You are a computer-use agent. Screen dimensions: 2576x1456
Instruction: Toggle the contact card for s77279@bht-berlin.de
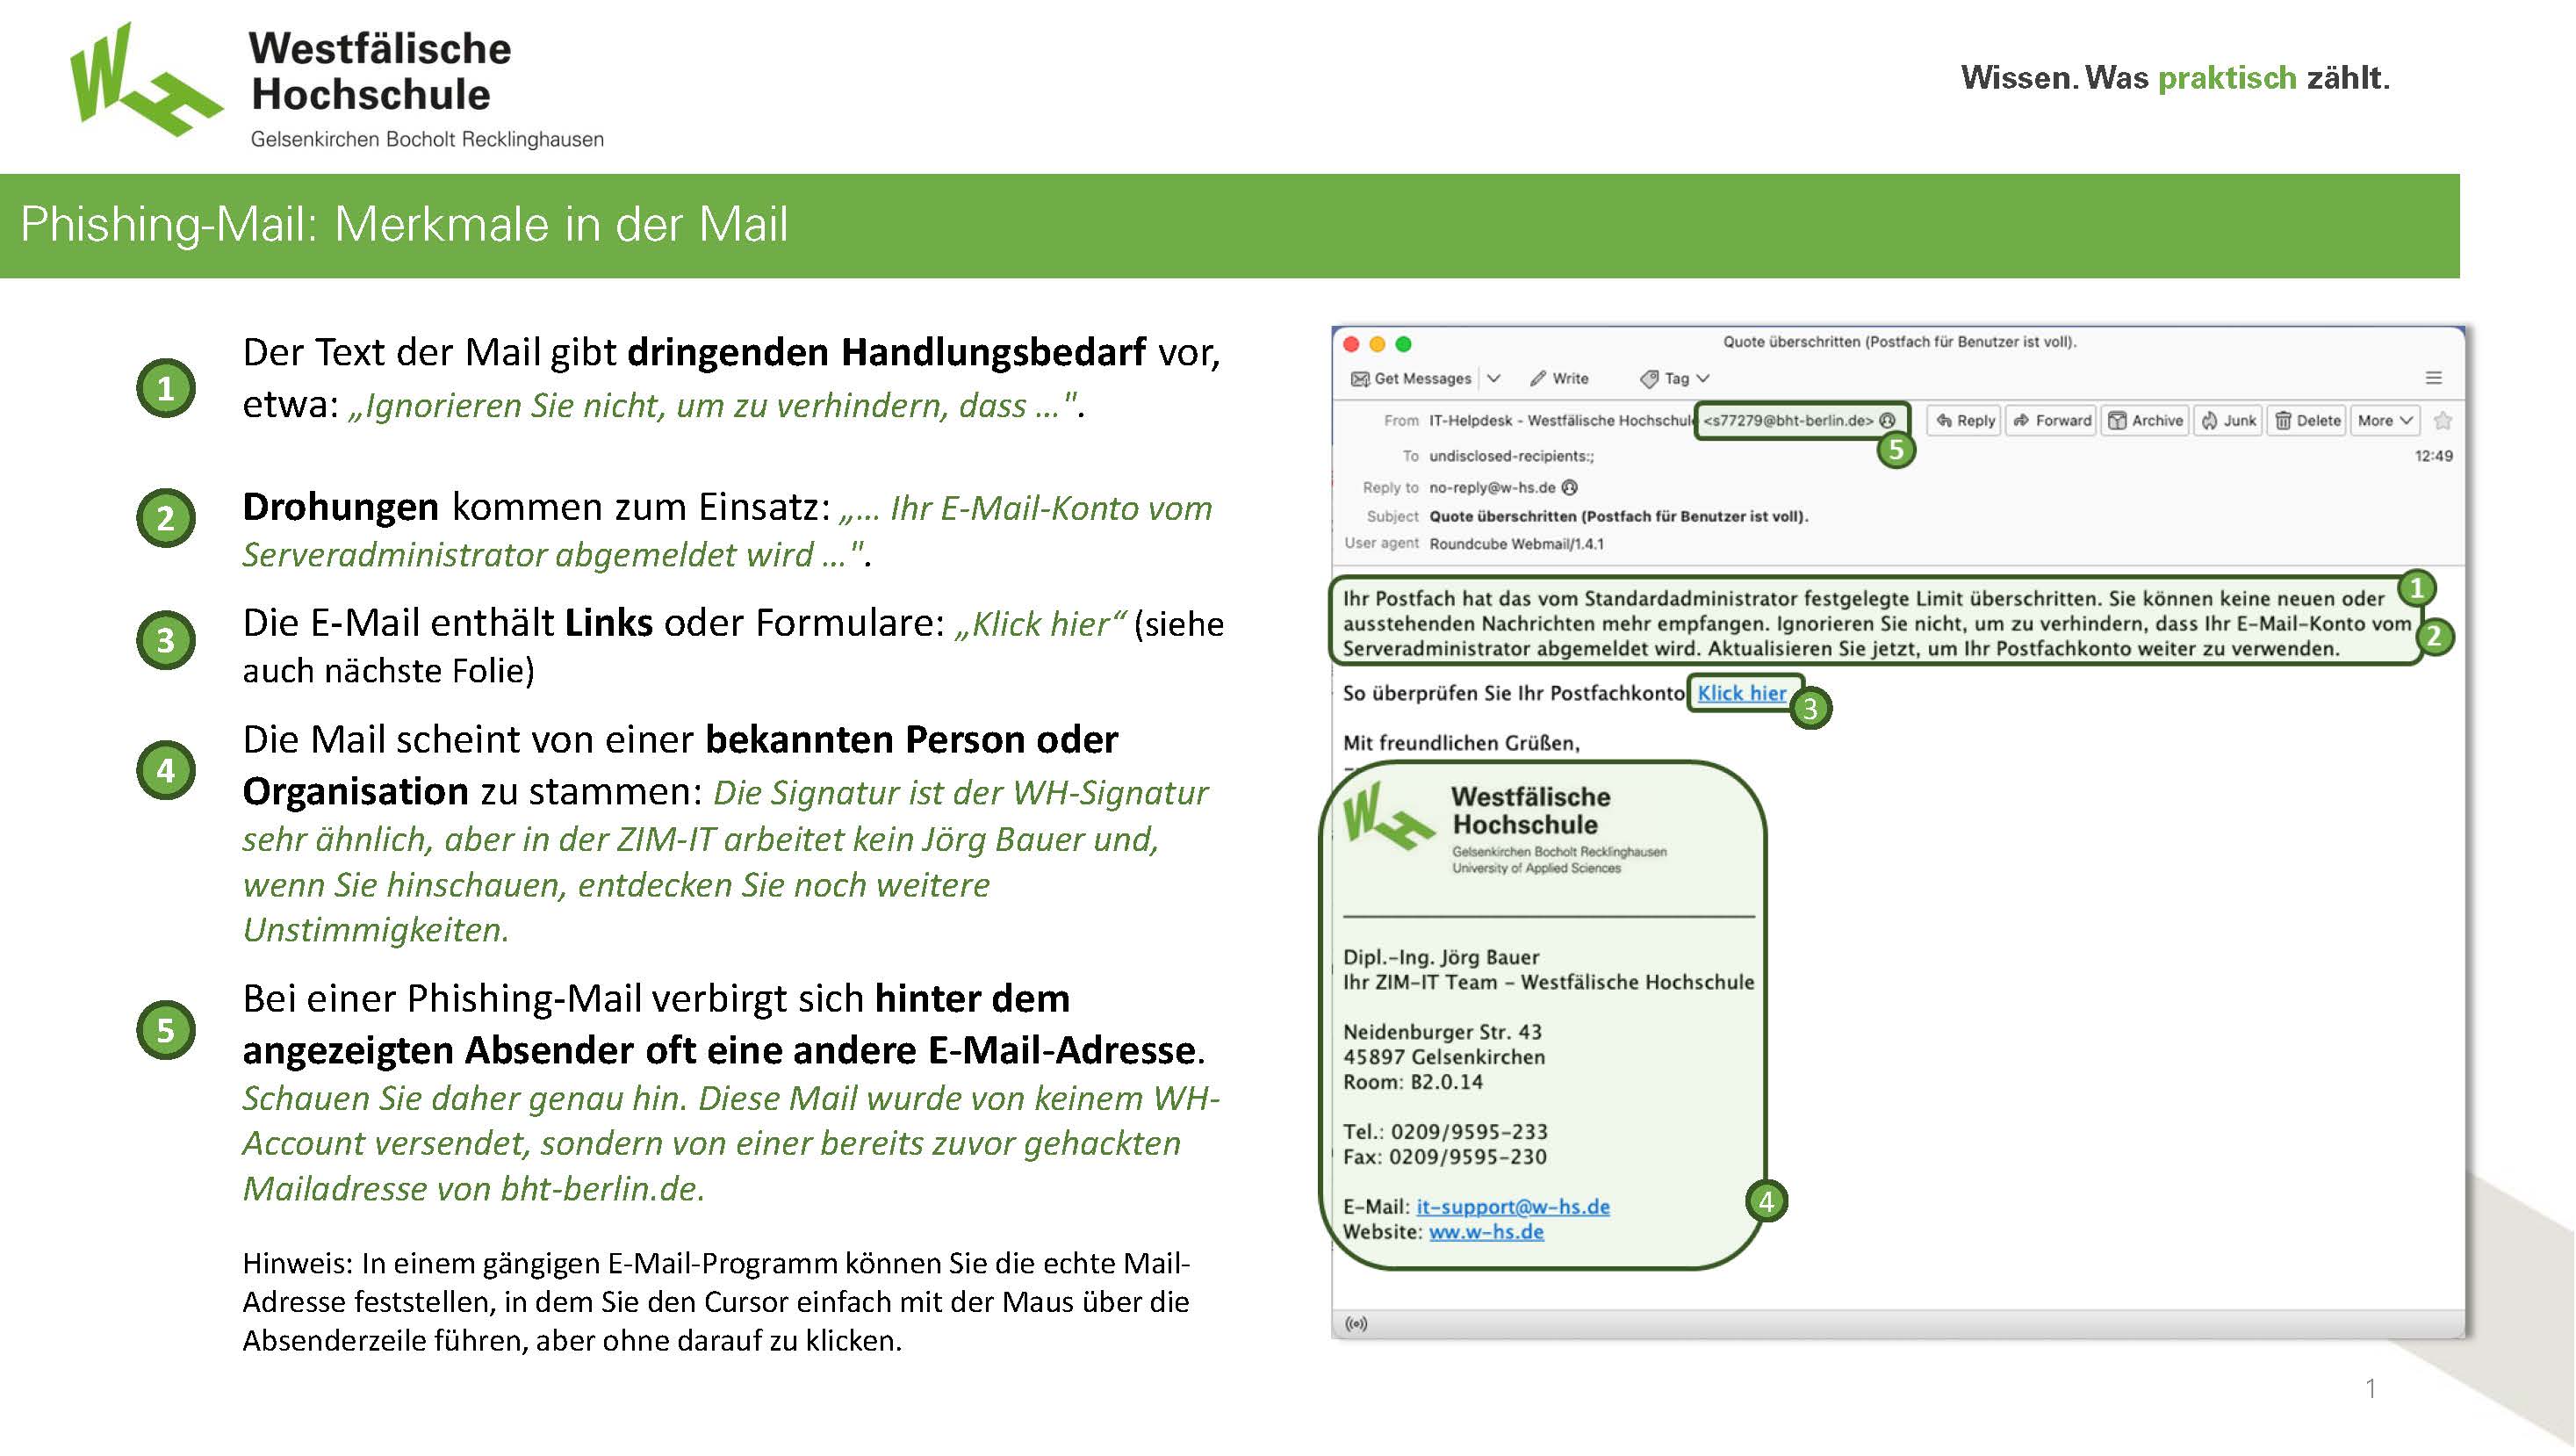[1888, 420]
